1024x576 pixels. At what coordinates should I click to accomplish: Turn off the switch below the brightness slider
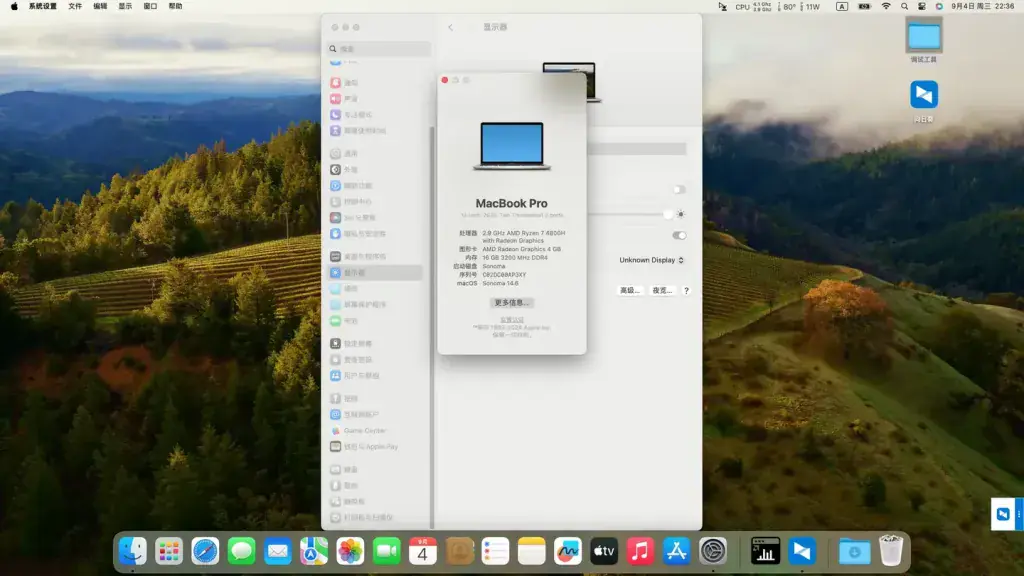pyautogui.click(x=679, y=235)
